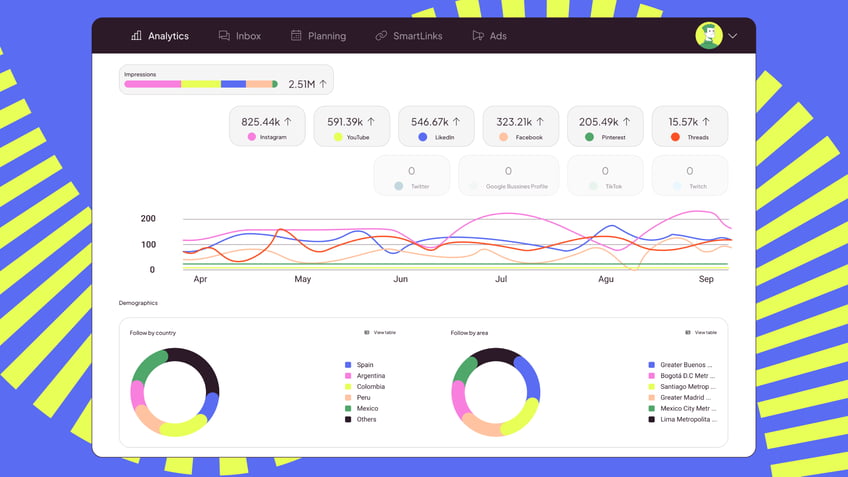Screen dimensions: 848x477
Task: Click the Mexico City Metr legend entry
Action: click(682, 408)
